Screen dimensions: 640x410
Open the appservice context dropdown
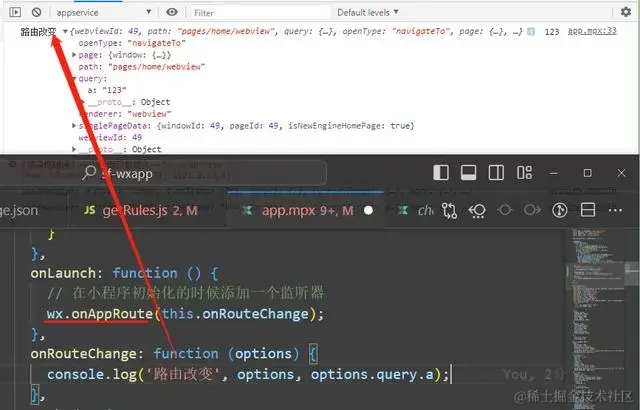pos(104,12)
